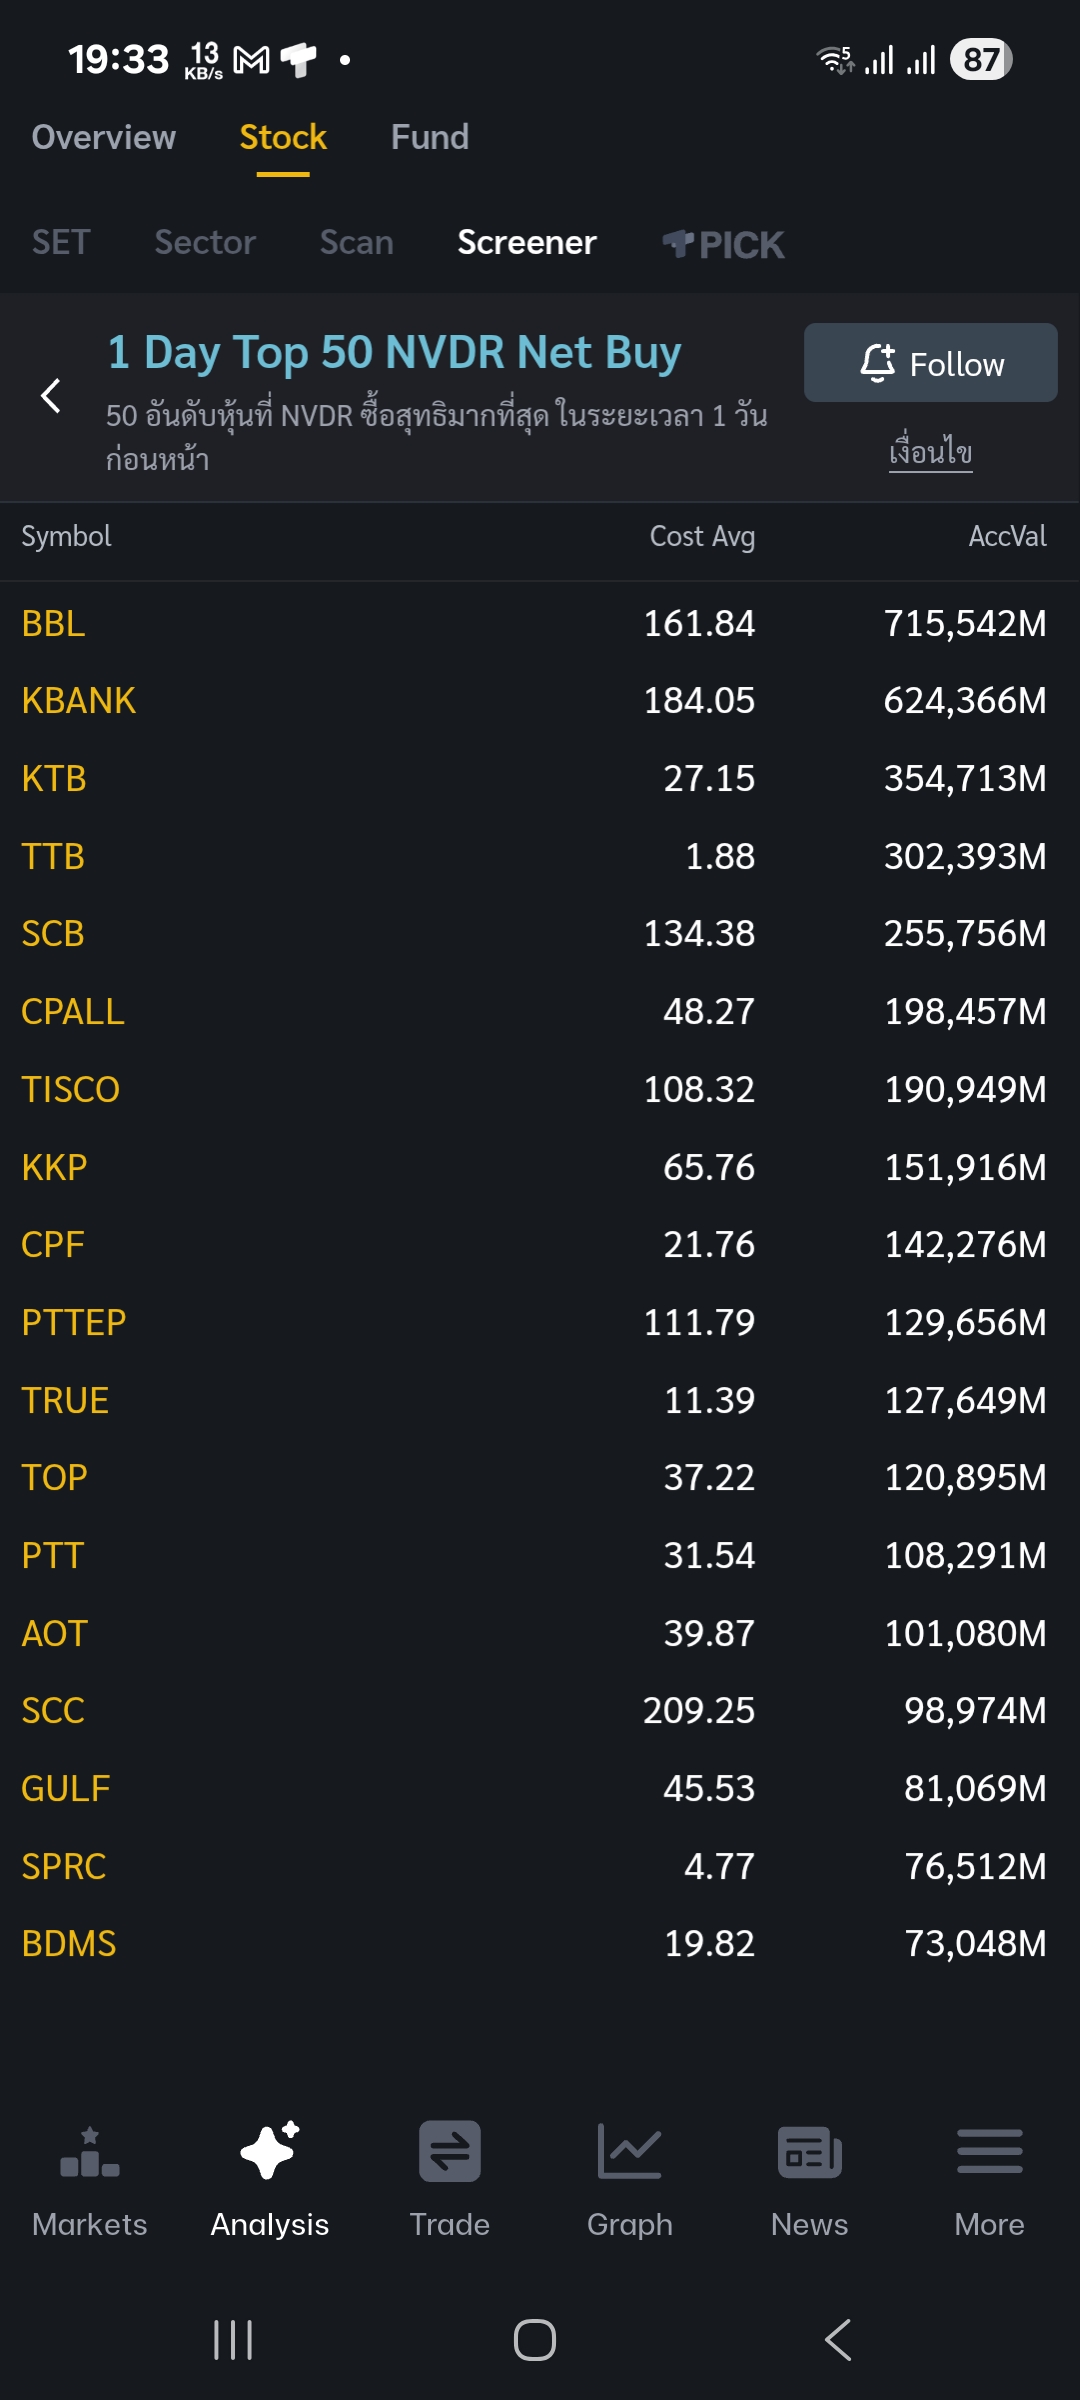
Task: Open recent apps with the navigation key
Action: point(233,2339)
